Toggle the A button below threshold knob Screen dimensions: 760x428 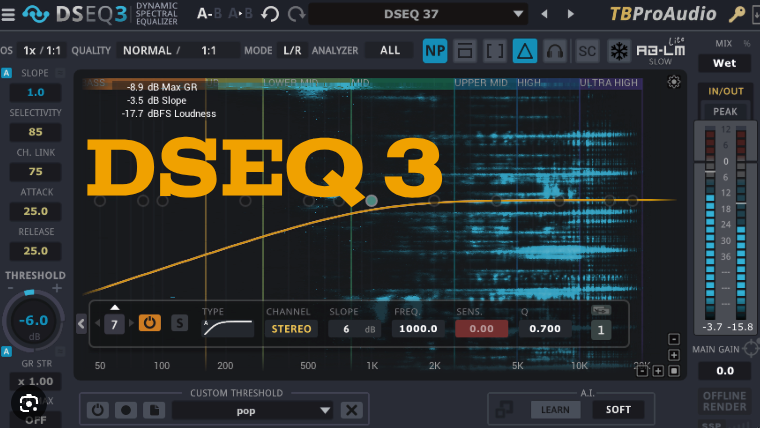point(6,351)
